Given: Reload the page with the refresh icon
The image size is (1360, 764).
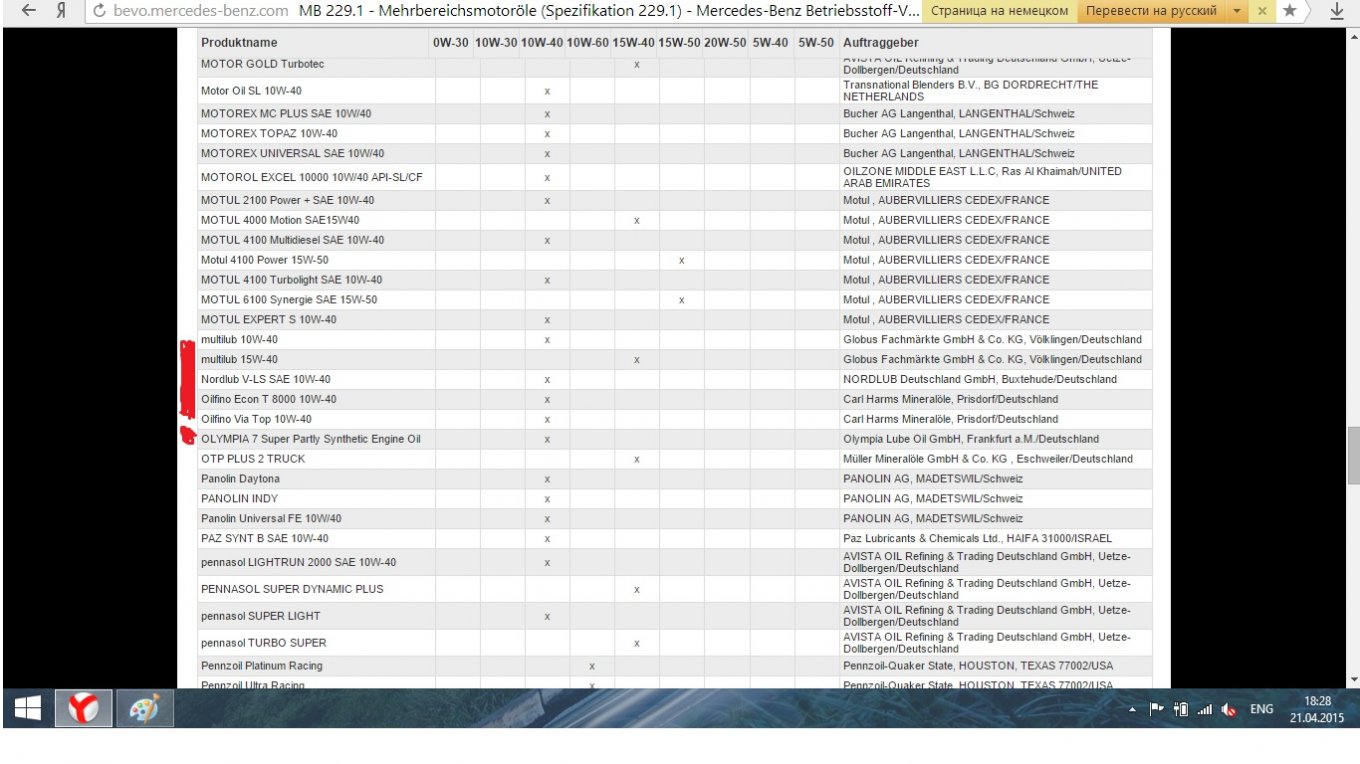Looking at the screenshot, I should click(98, 11).
